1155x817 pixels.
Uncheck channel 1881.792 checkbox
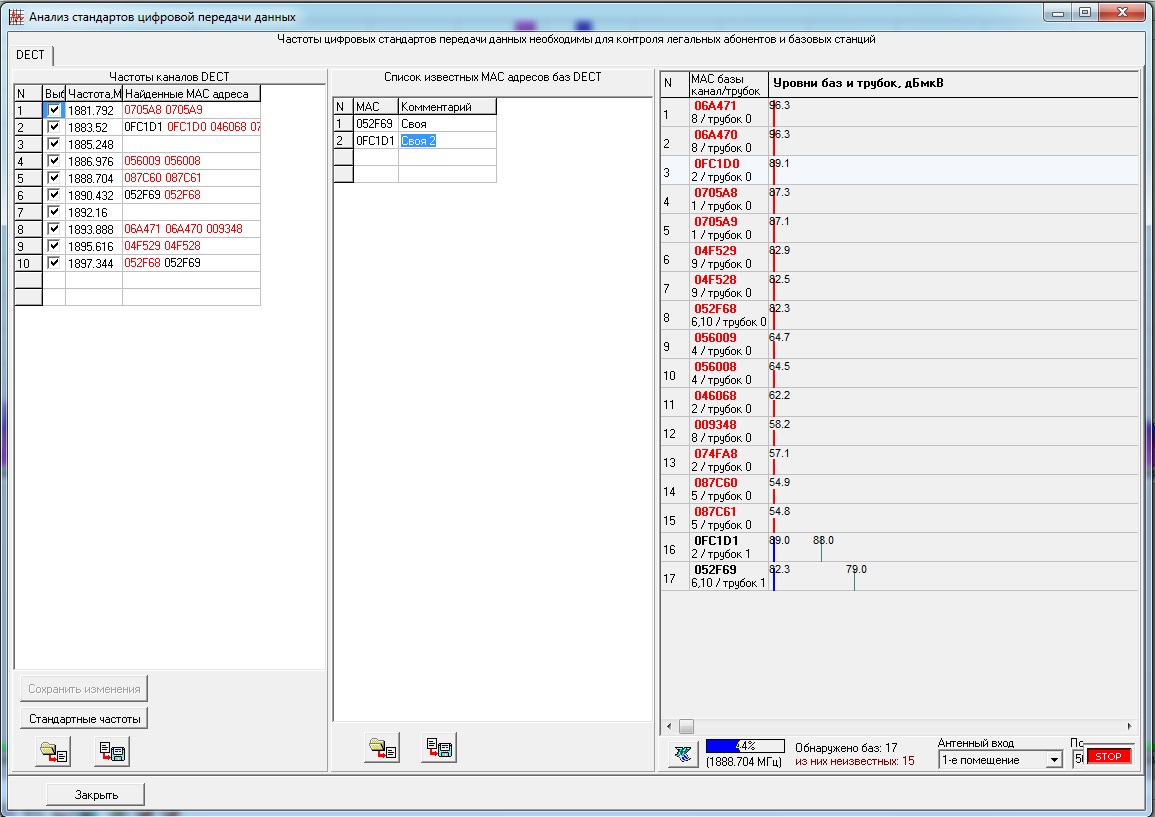click(x=54, y=110)
